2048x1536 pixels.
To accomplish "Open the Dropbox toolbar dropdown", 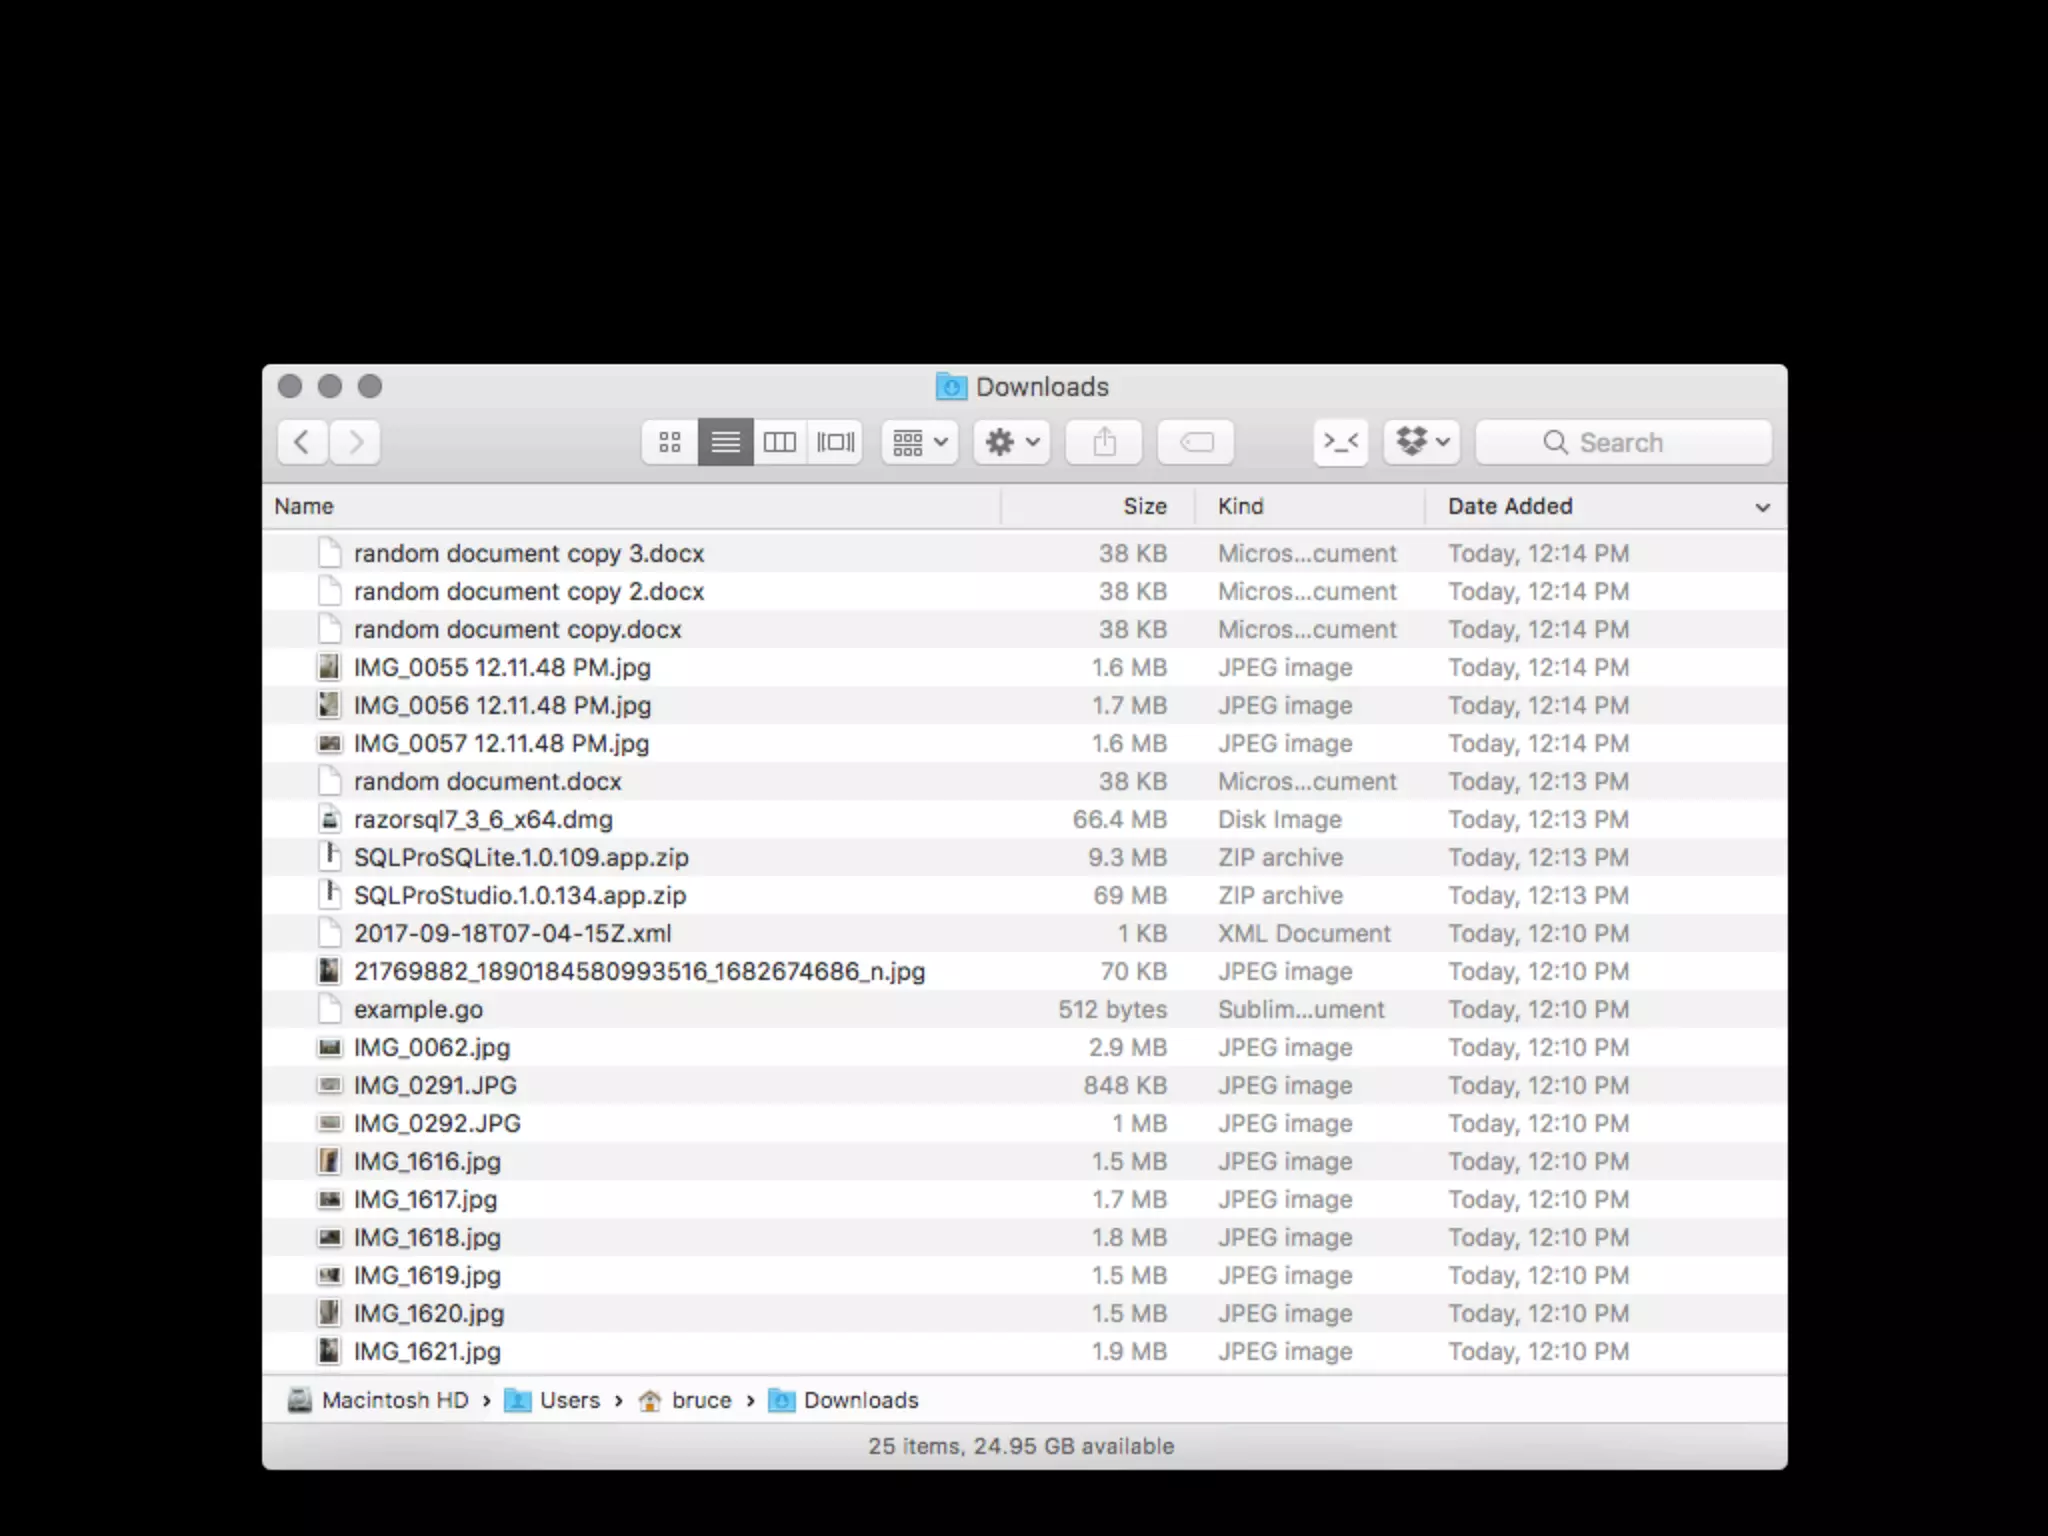I will [1422, 442].
